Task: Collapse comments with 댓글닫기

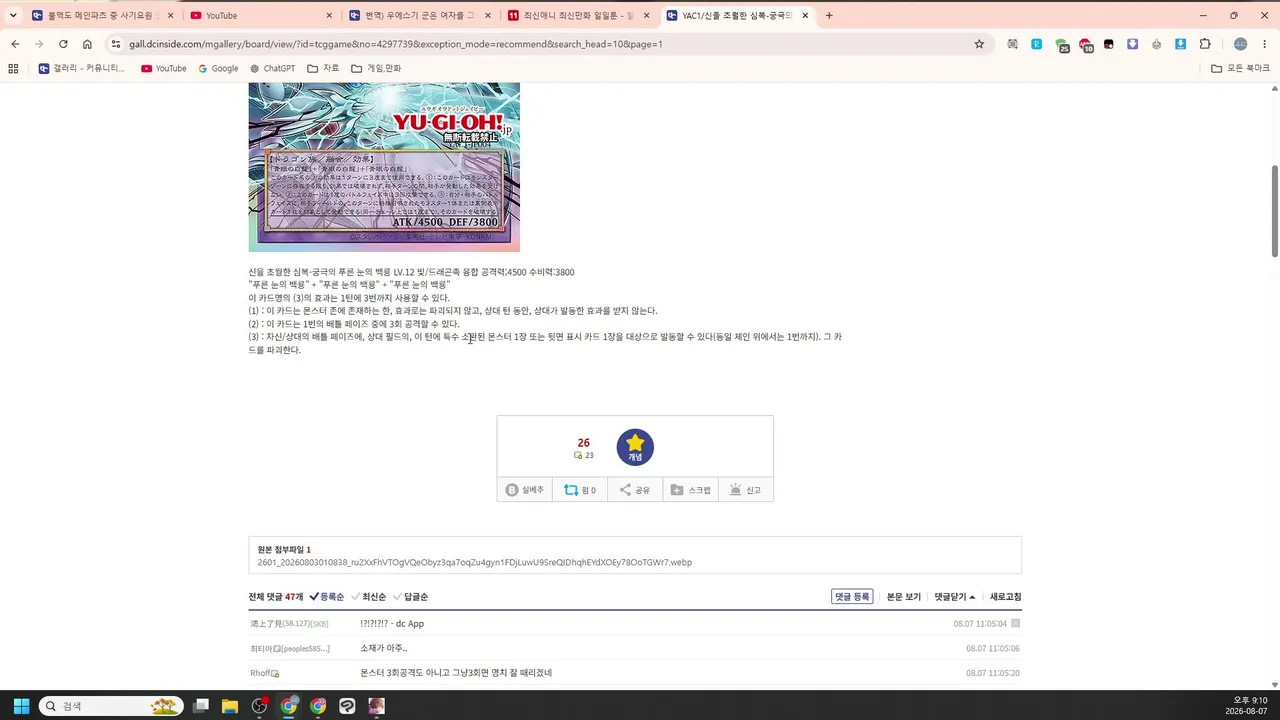Action: [x=955, y=597]
